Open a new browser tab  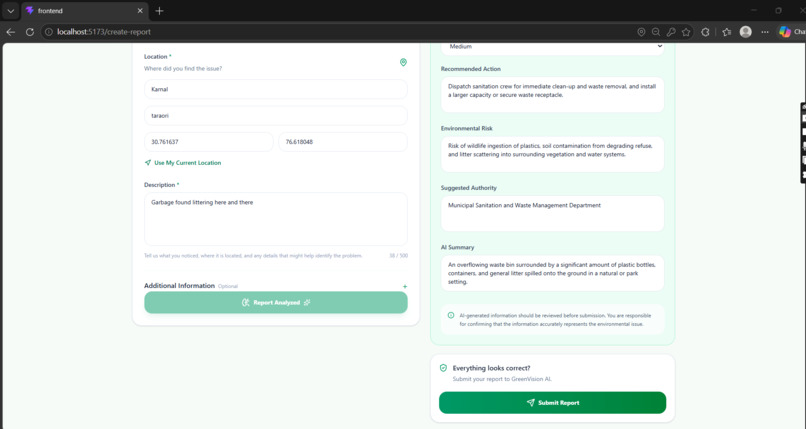159,11
